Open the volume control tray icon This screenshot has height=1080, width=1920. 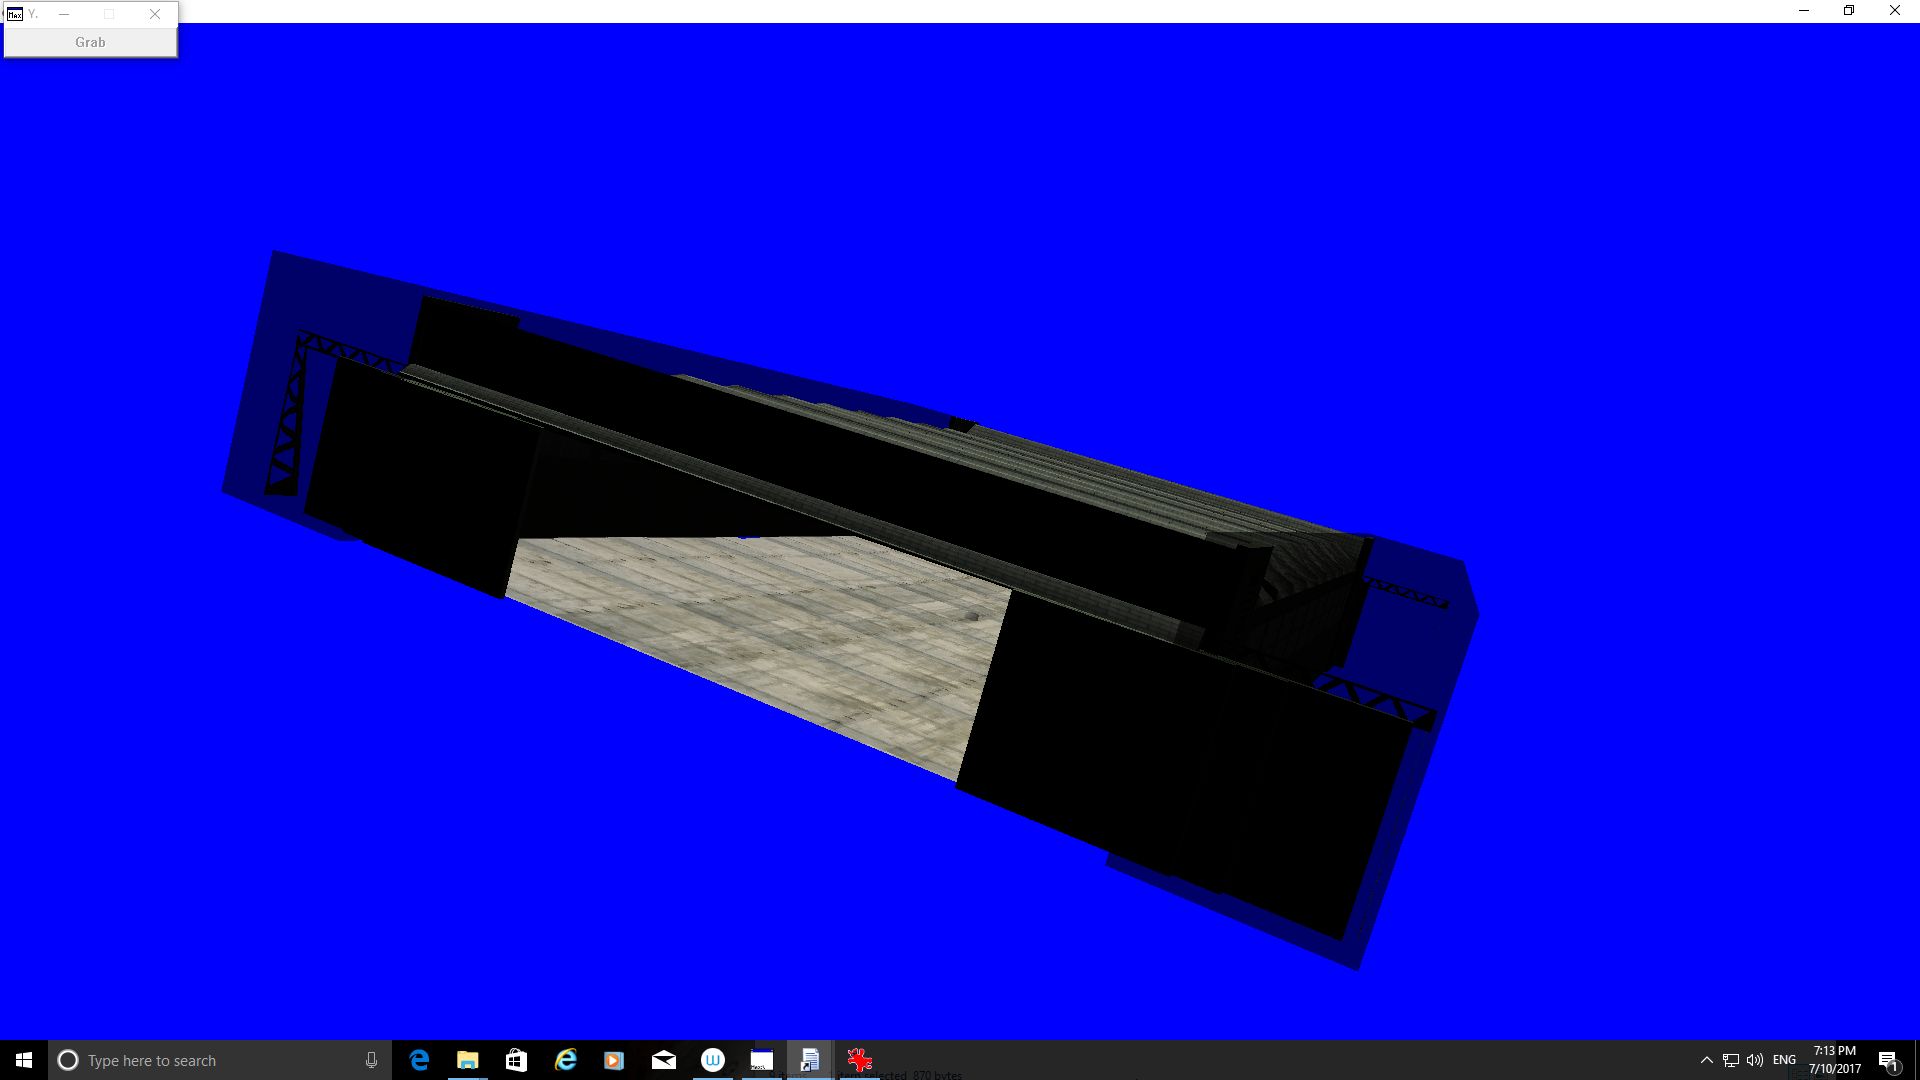[x=1755, y=1060]
